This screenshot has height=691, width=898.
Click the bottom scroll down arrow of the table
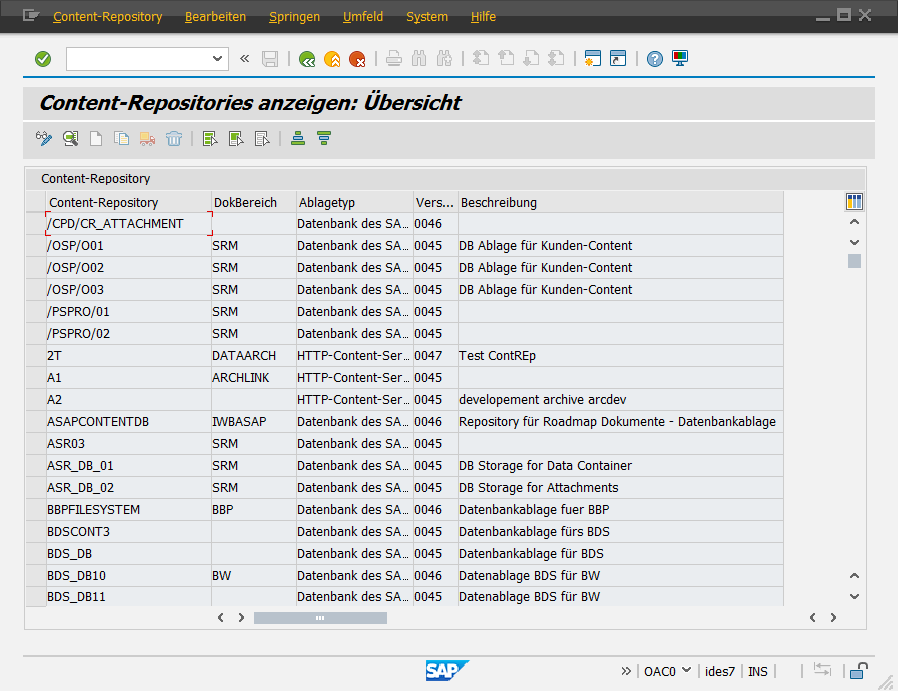[854, 597]
